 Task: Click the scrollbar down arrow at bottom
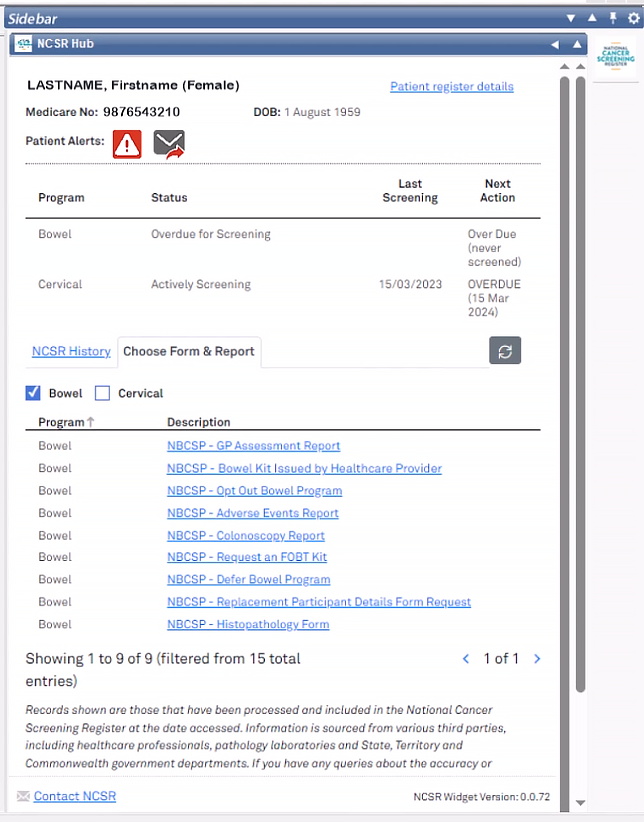(x=581, y=803)
